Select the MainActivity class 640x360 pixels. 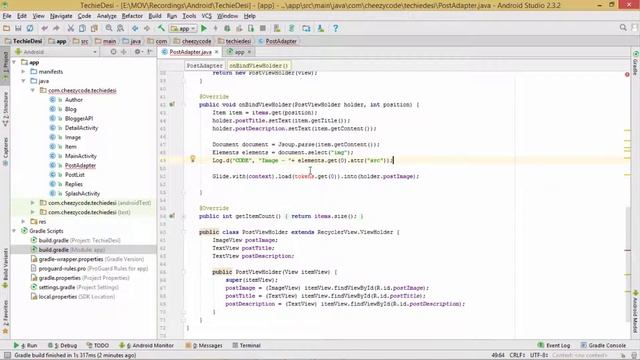pos(81,156)
